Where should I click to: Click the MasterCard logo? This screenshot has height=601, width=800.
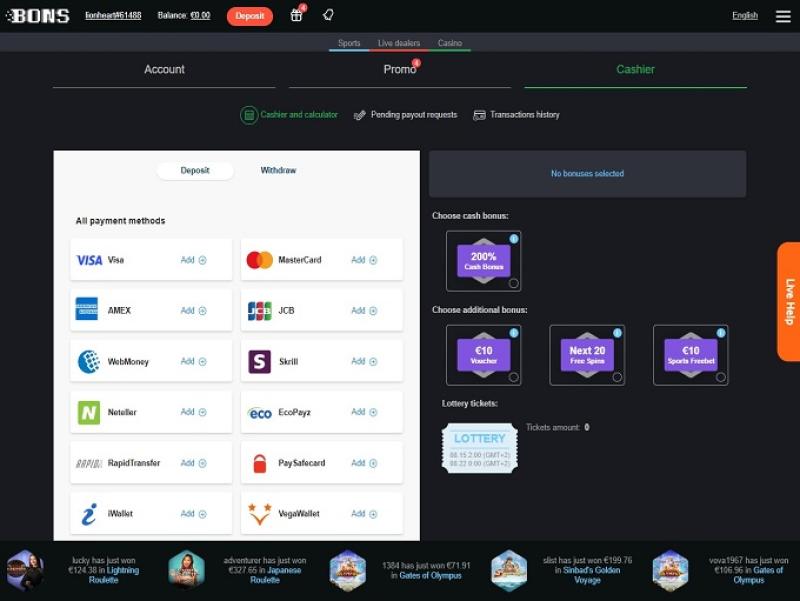pyautogui.click(x=260, y=260)
